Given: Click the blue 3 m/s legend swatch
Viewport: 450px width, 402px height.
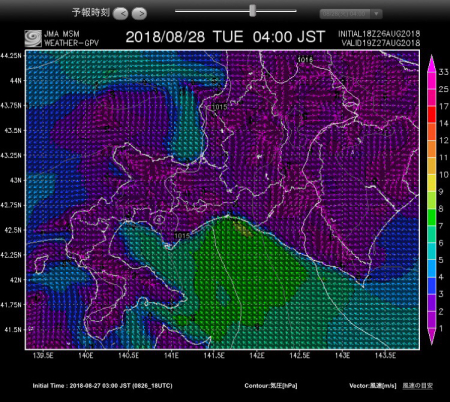Looking at the screenshot, I should tap(432, 286).
